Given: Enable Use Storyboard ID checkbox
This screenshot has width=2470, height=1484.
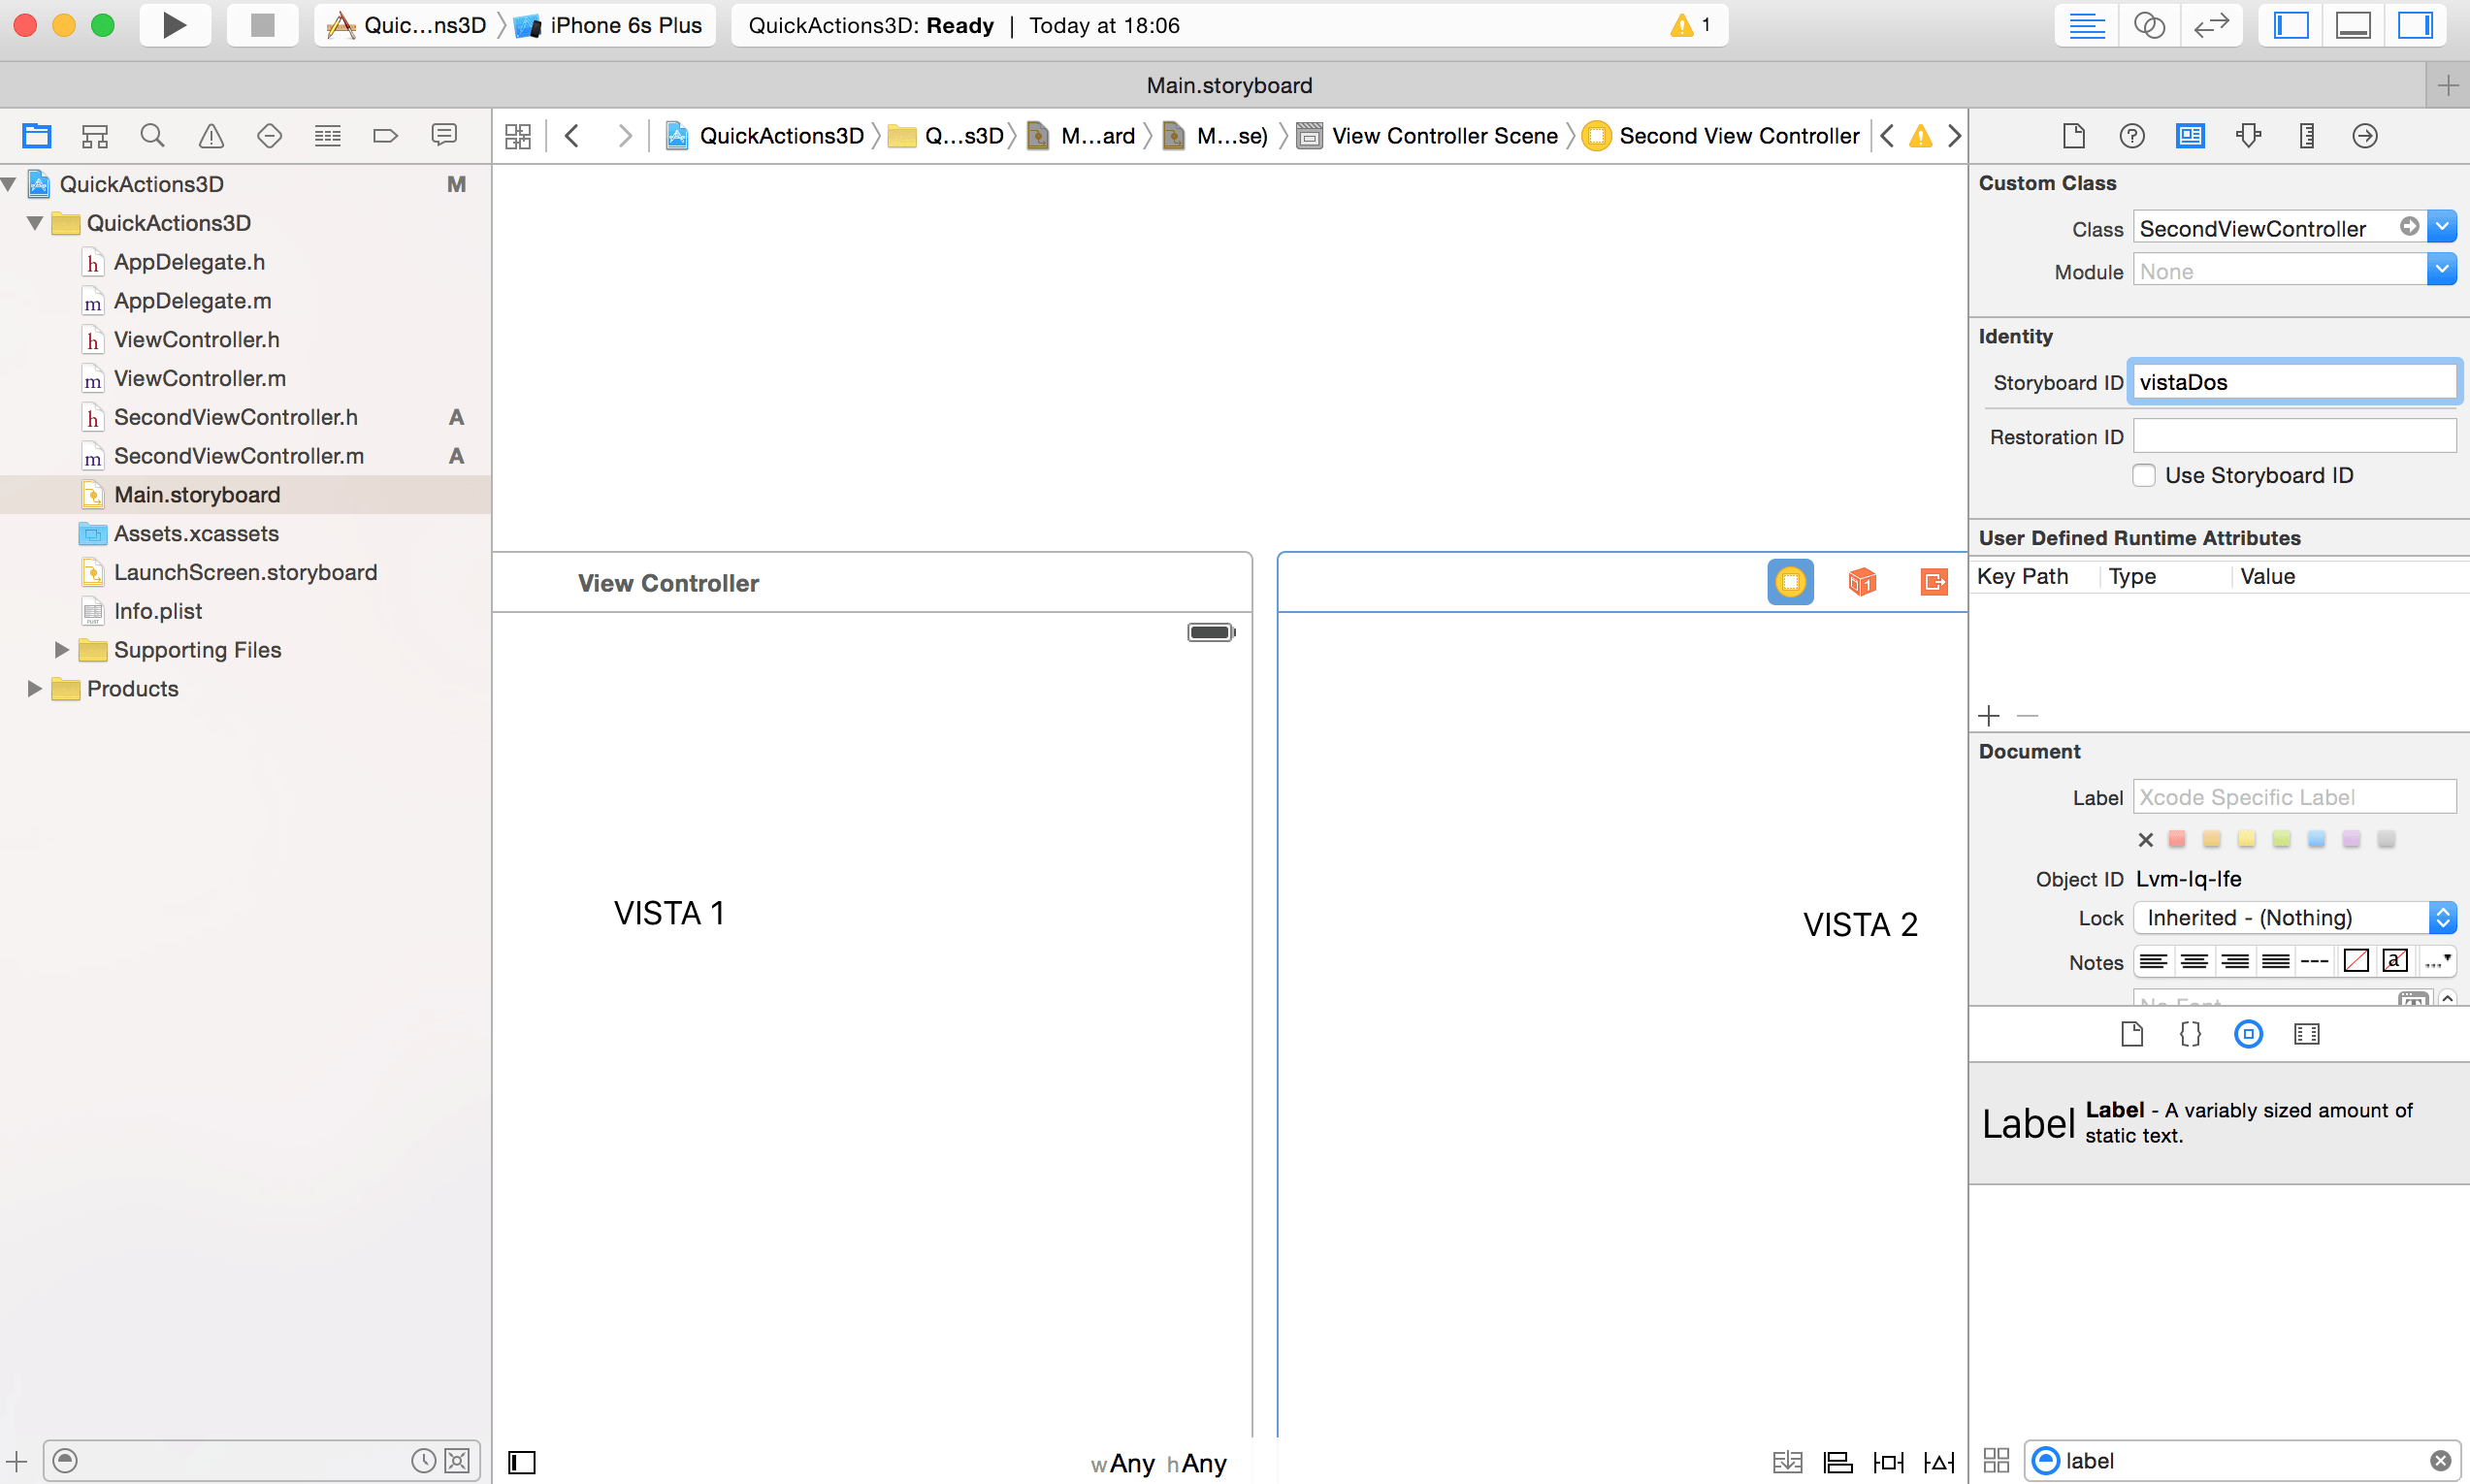Looking at the screenshot, I should (x=2143, y=475).
